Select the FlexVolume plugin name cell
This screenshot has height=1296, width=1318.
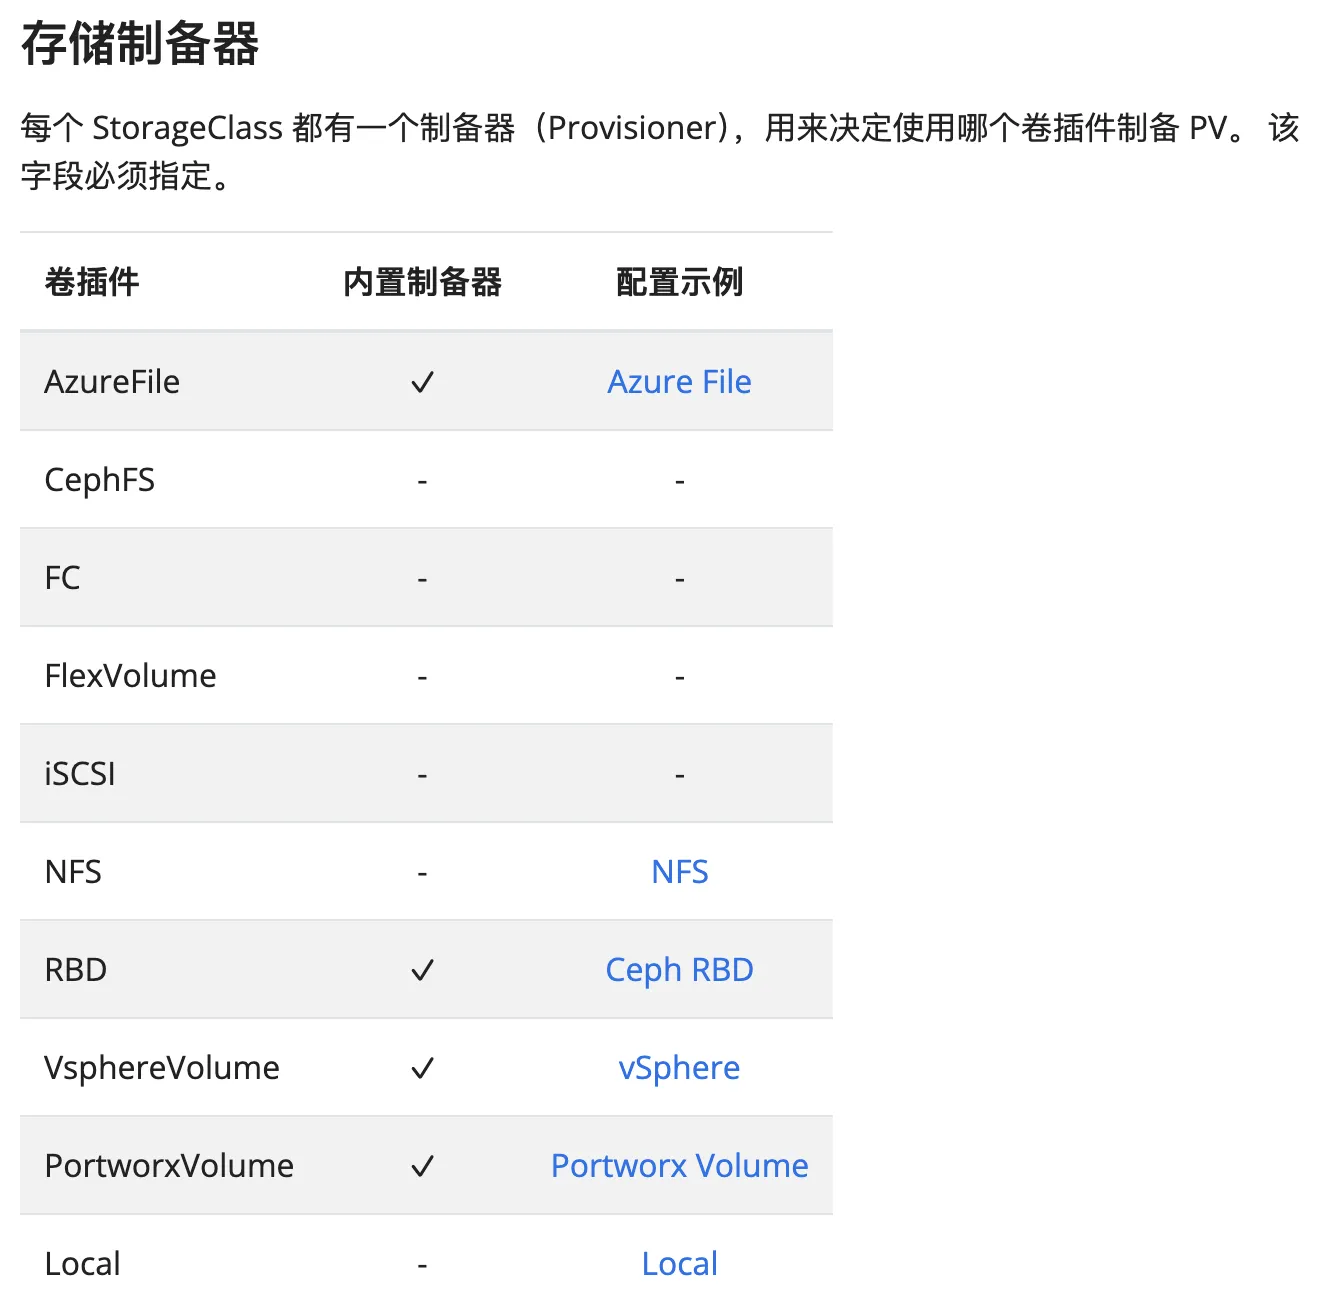point(130,676)
